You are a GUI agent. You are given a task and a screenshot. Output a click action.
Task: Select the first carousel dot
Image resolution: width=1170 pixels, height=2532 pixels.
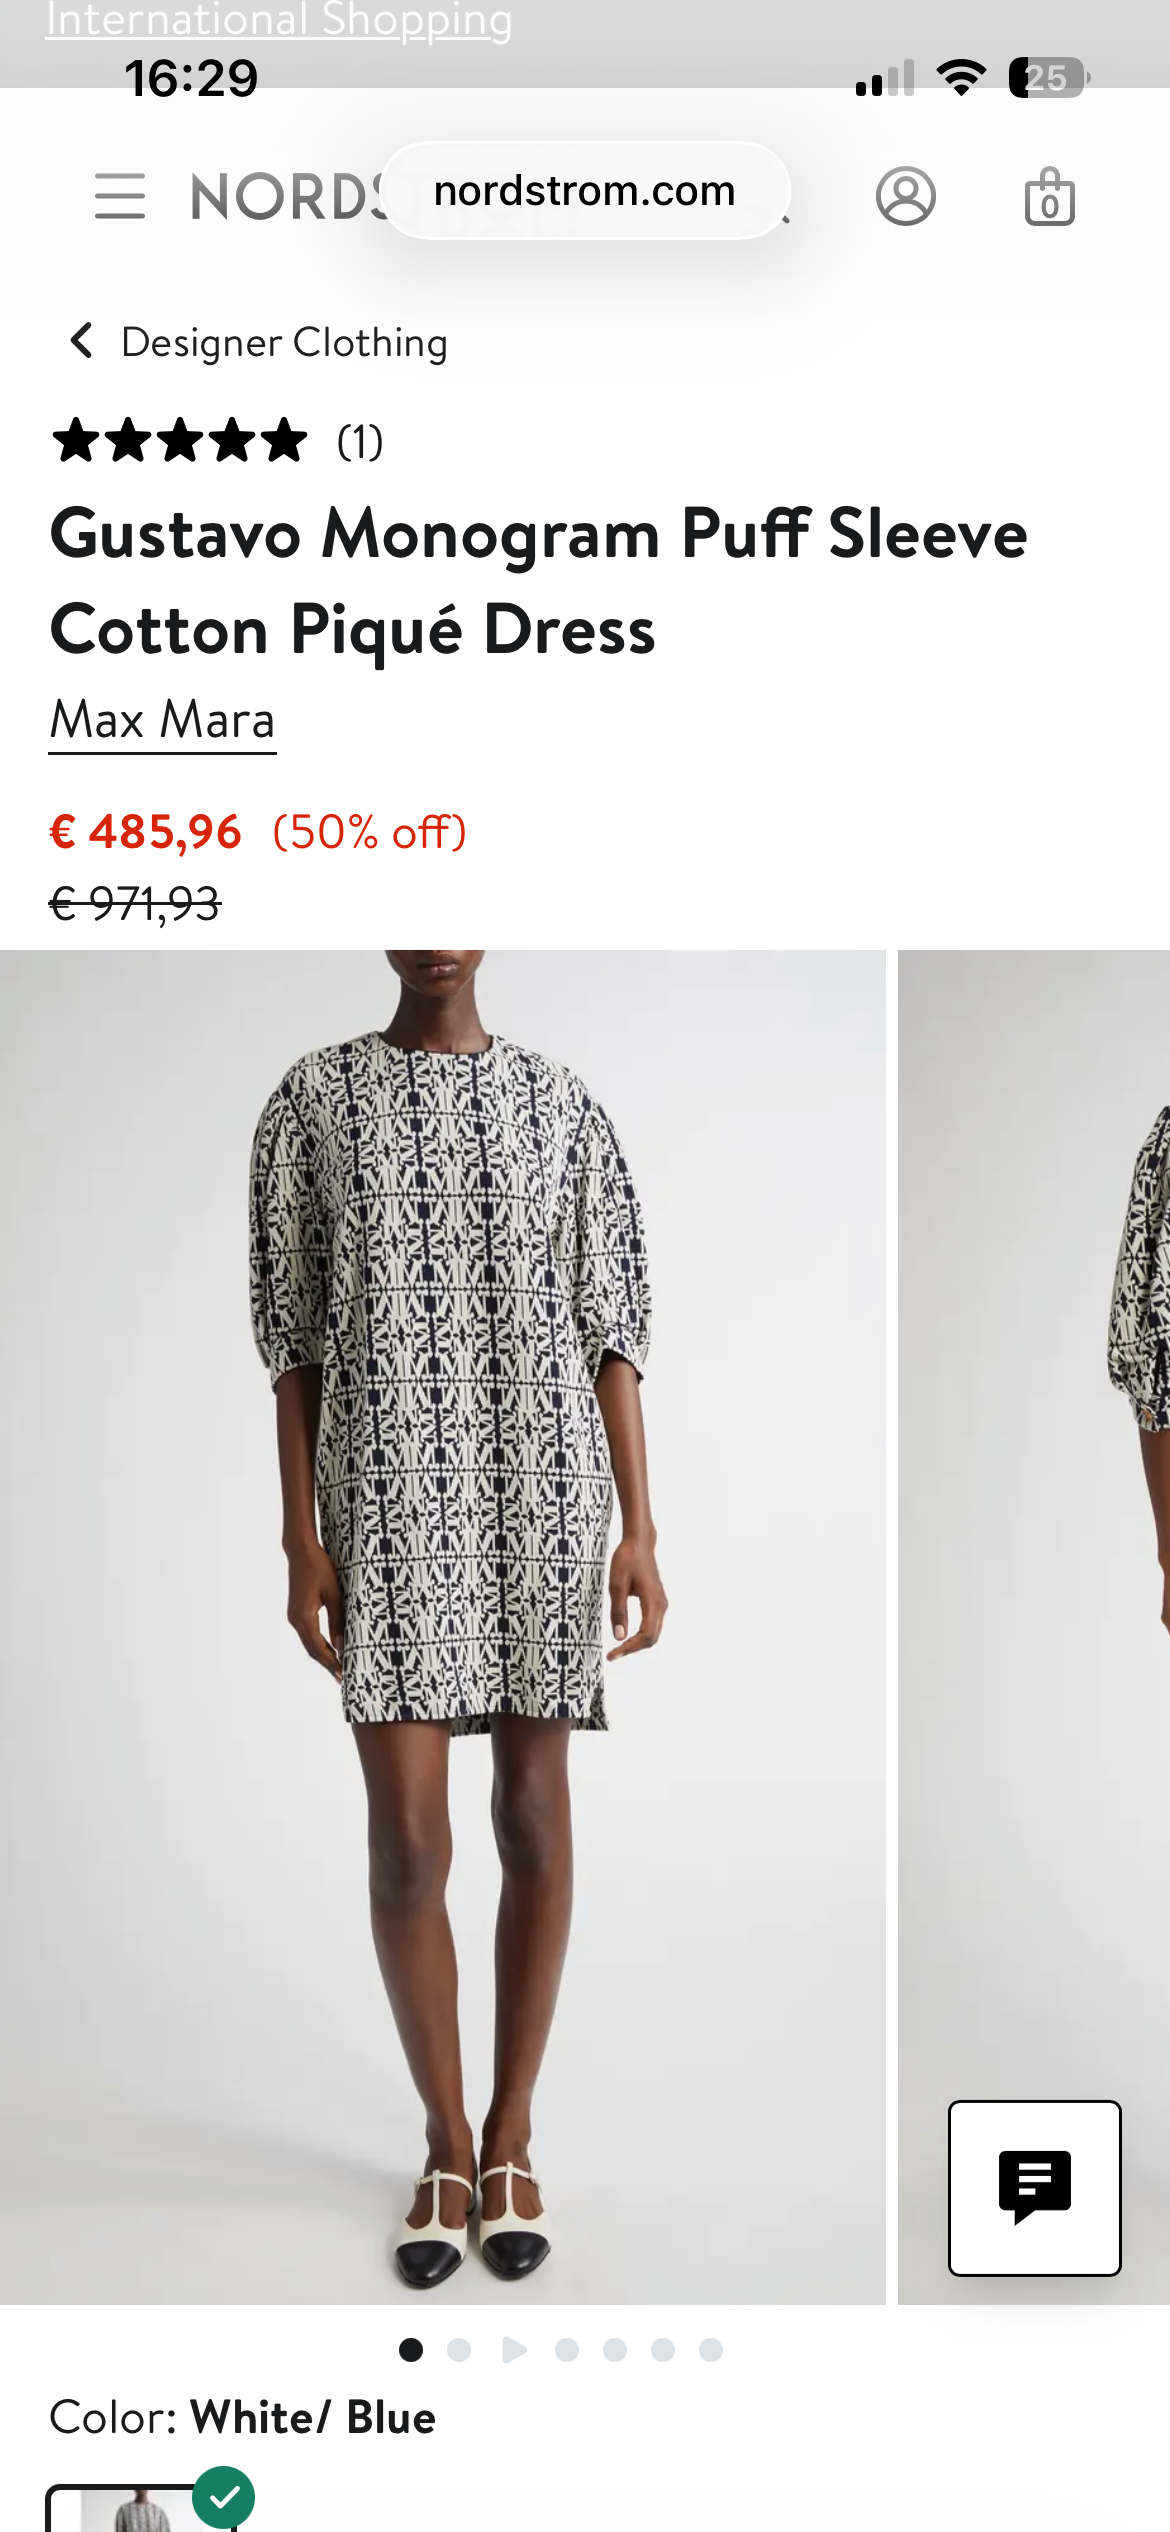pos(411,2350)
